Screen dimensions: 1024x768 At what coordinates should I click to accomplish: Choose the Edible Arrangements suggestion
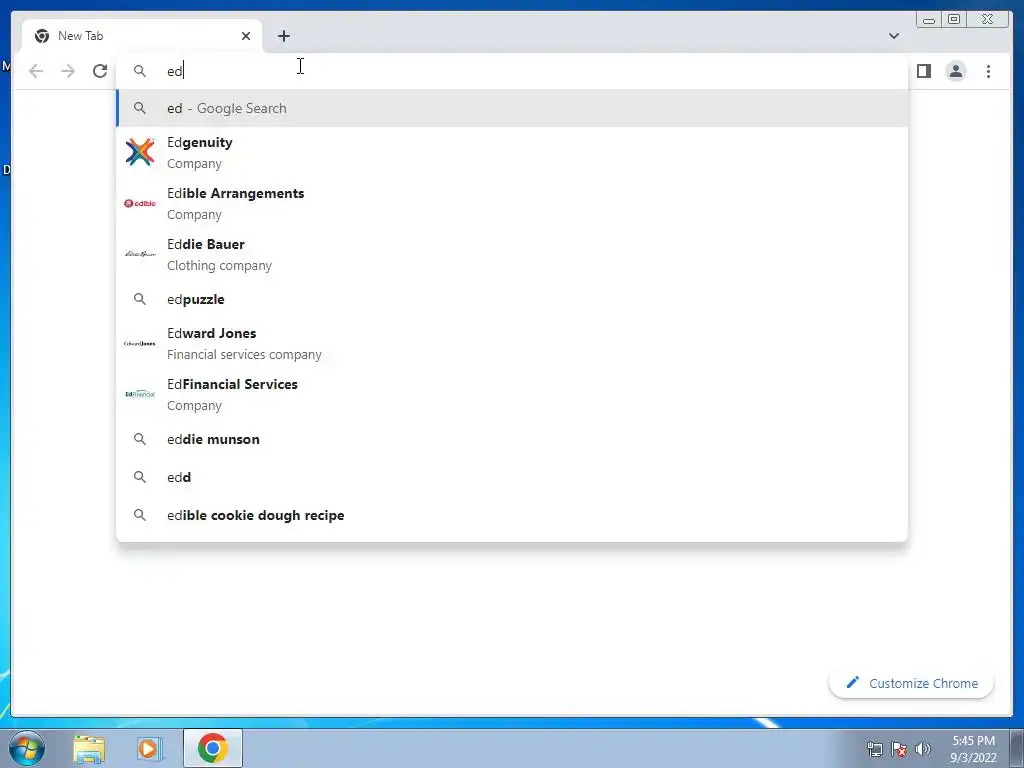(x=512, y=204)
